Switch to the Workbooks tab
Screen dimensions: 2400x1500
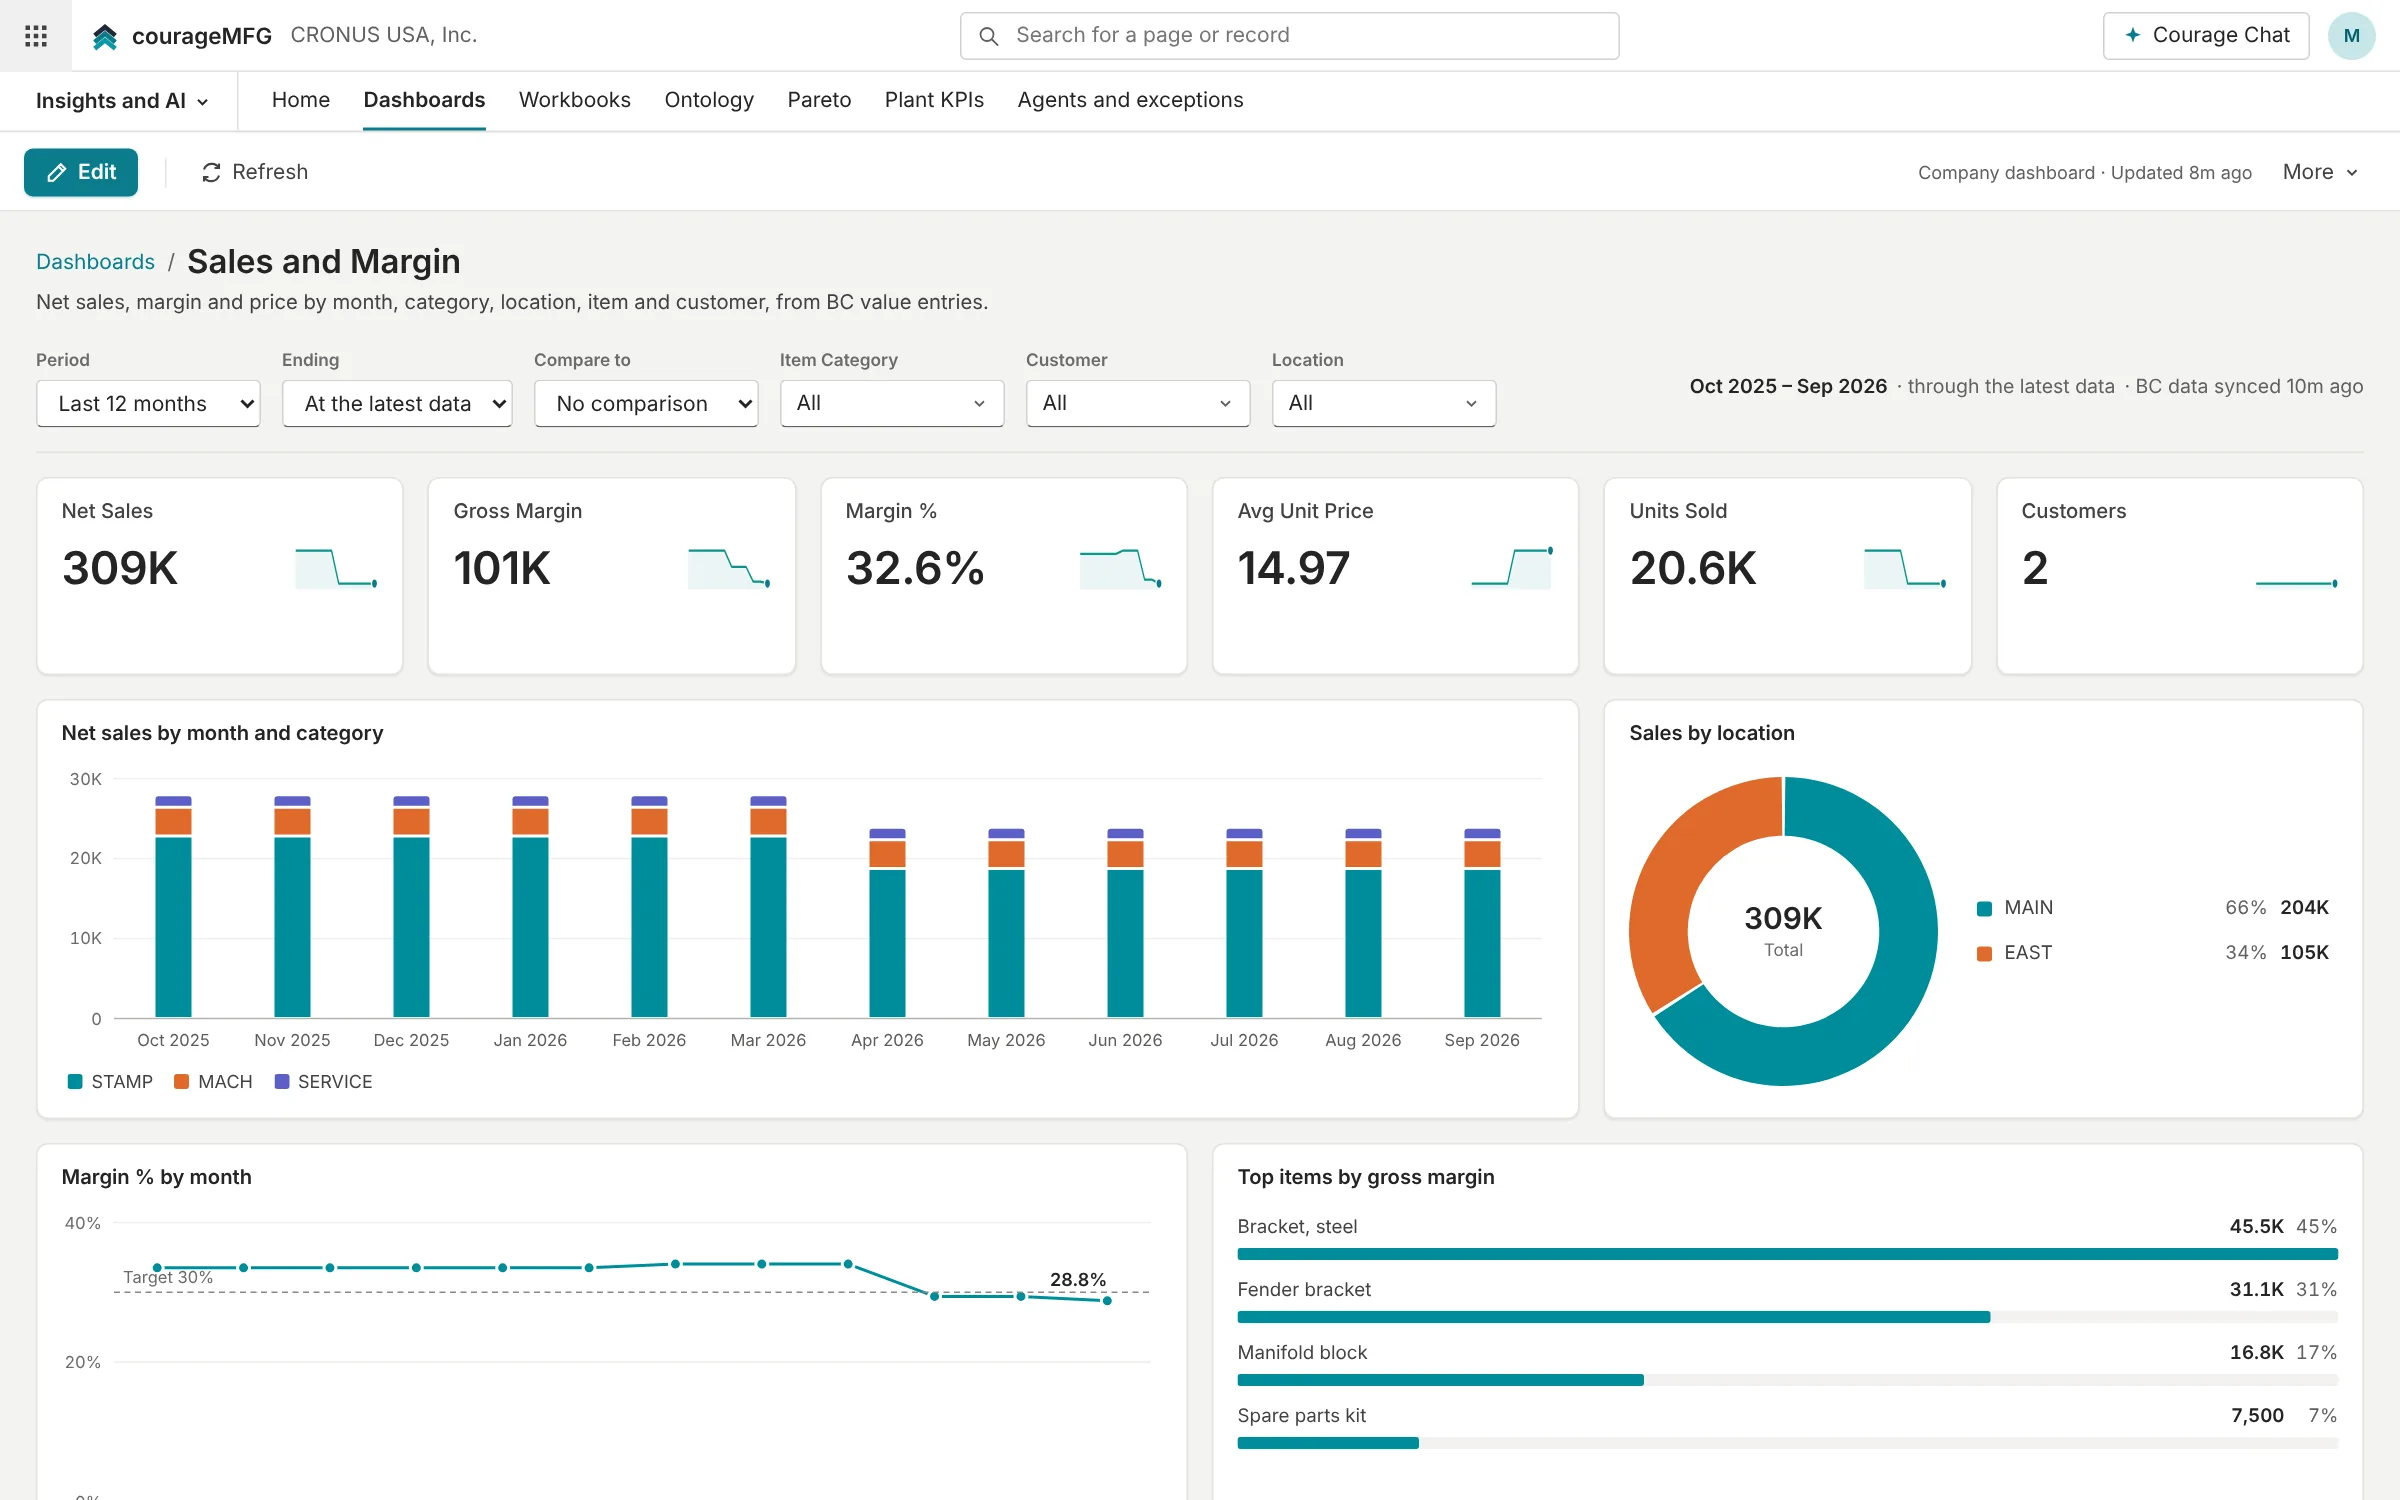[x=574, y=100]
